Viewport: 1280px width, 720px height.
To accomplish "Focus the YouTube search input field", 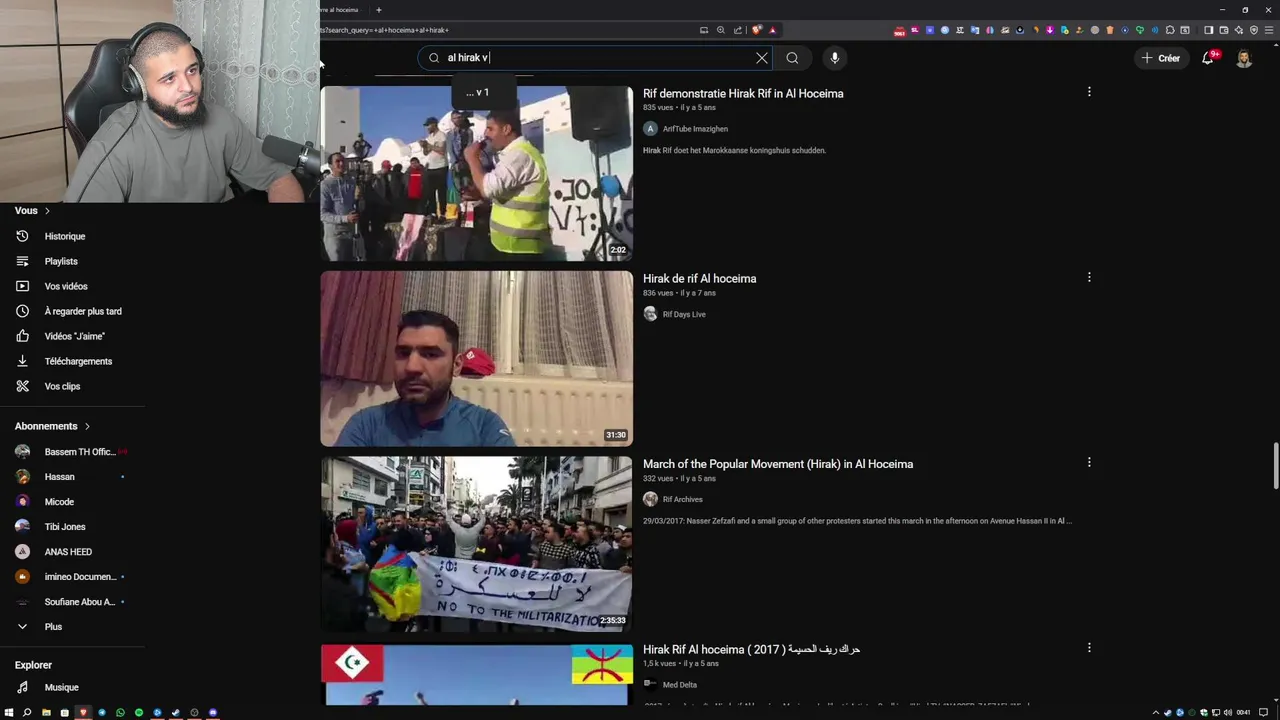I will pyautogui.click(x=595, y=58).
